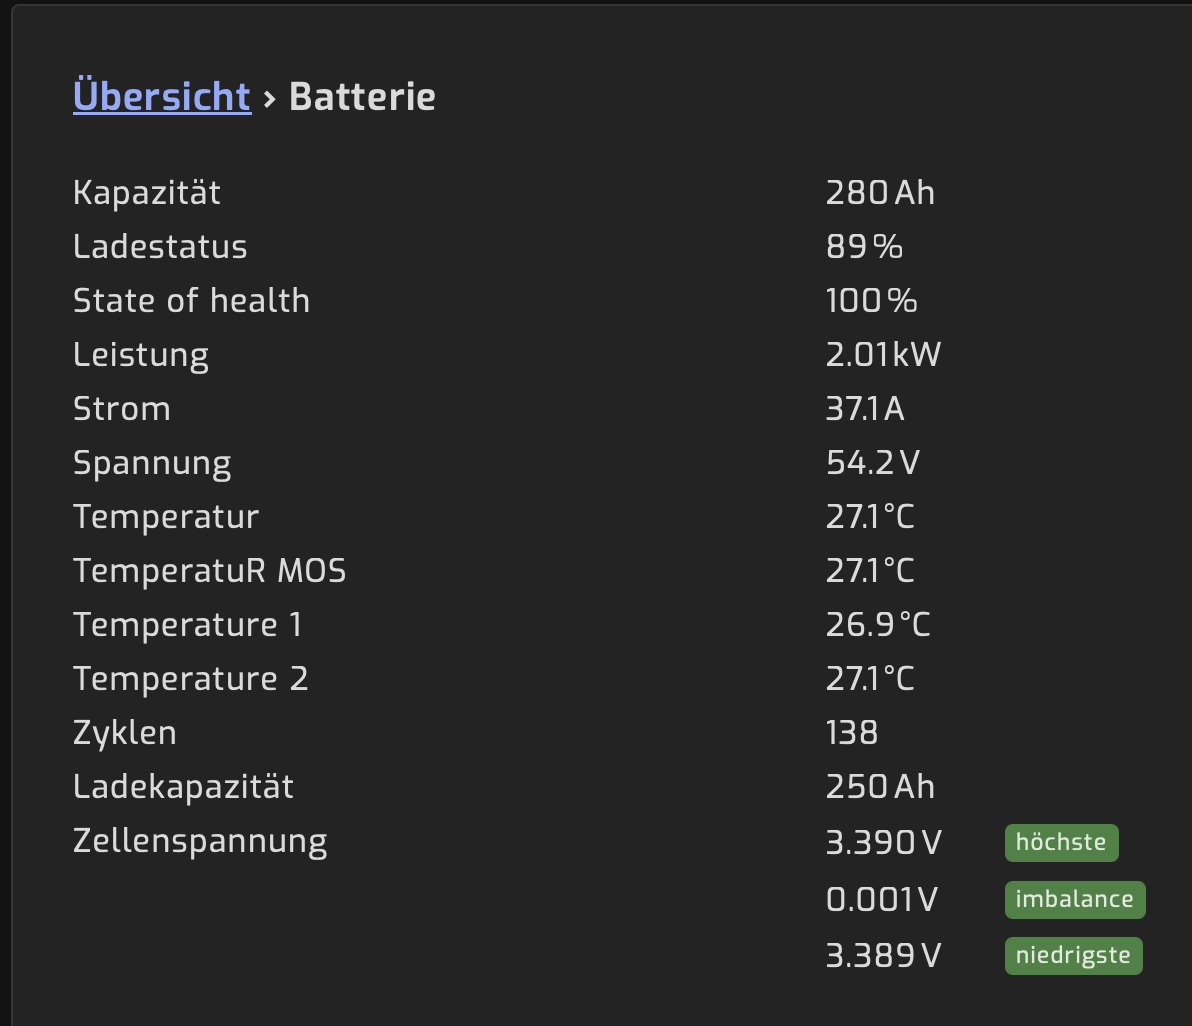
Task: Click the TemperatuR MOS label
Action: [x=209, y=571]
